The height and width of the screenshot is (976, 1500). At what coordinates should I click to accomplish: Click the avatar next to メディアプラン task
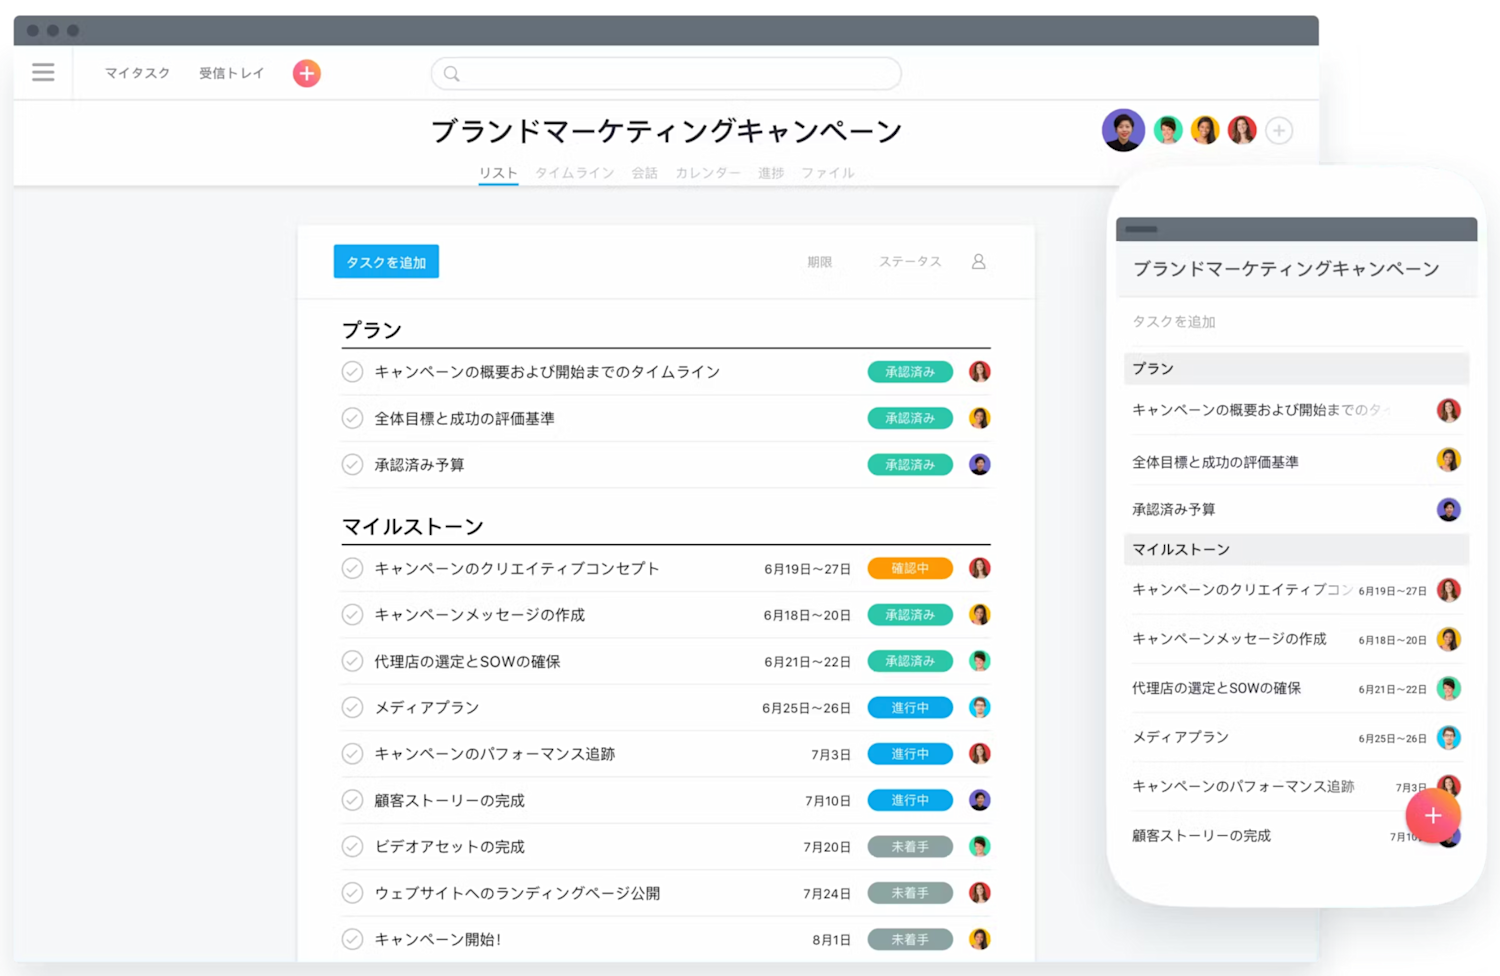pyautogui.click(x=979, y=707)
